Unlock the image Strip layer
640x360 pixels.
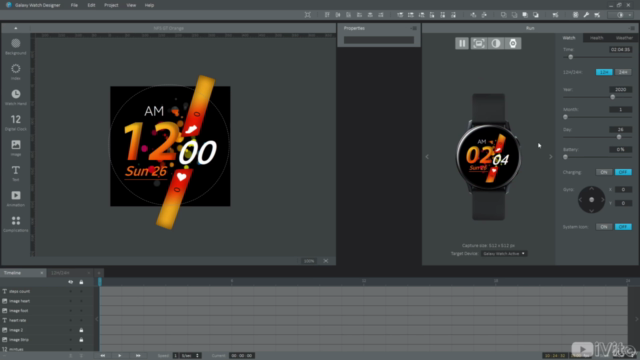pyautogui.click(x=81, y=340)
